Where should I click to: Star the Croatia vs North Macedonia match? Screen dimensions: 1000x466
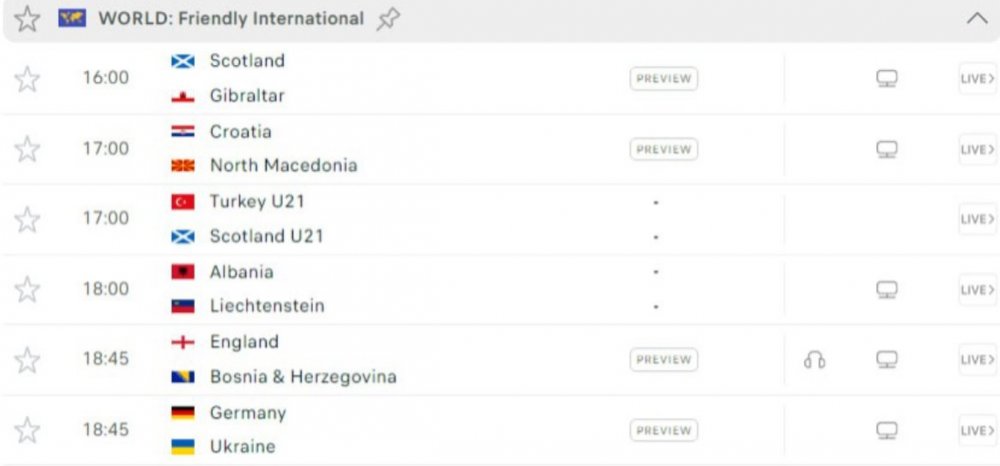click(x=27, y=149)
